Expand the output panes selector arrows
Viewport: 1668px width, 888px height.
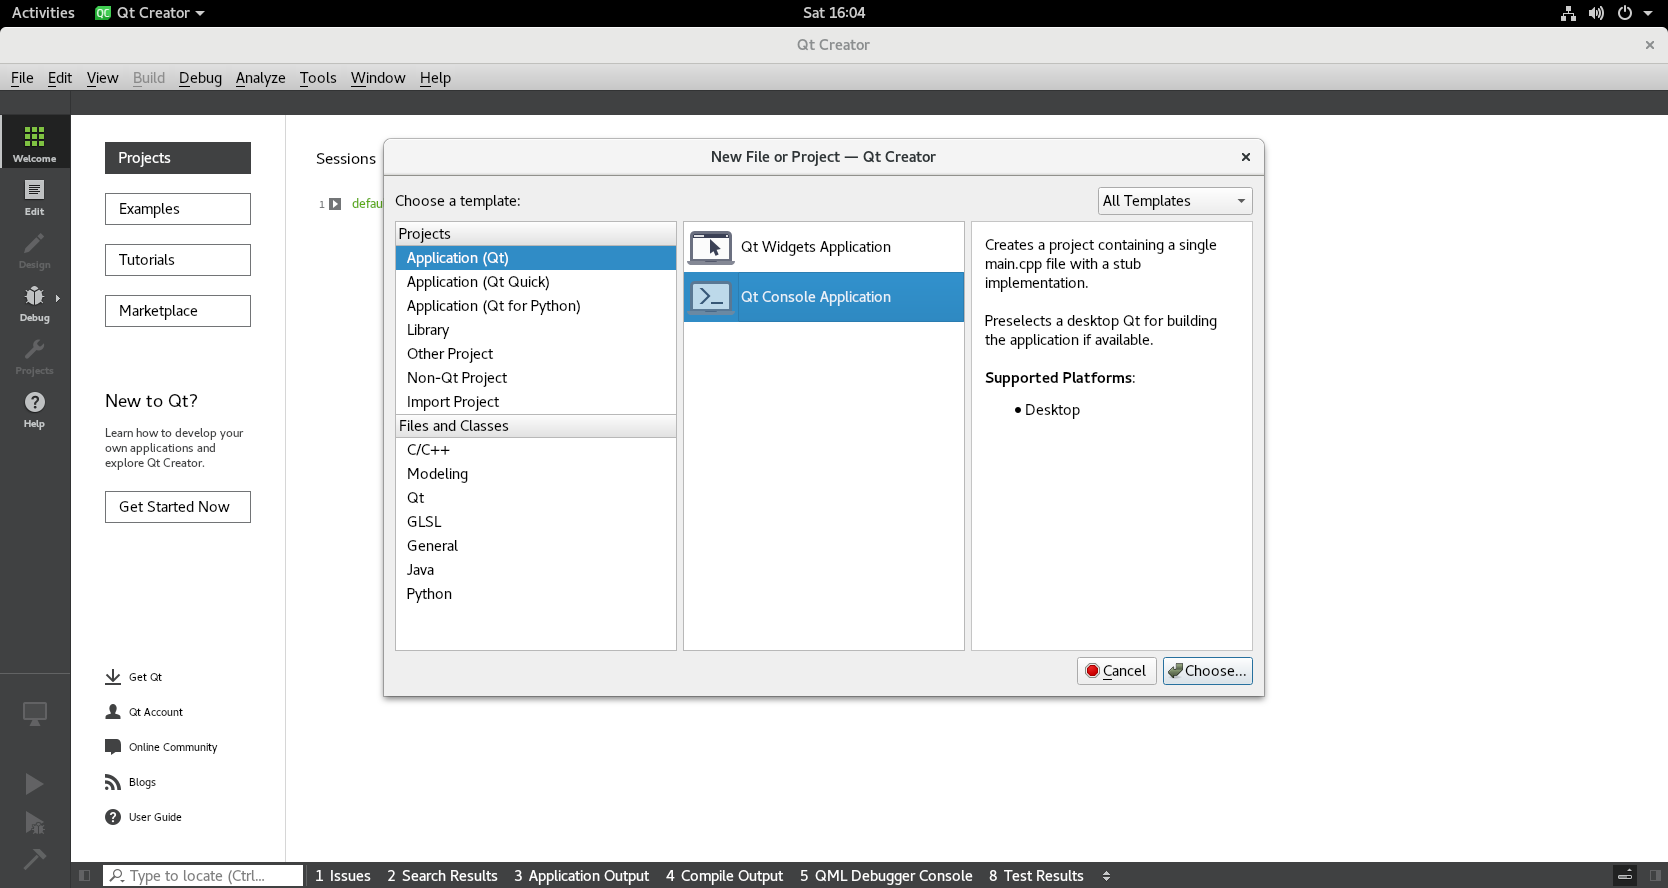click(x=1106, y=876)
